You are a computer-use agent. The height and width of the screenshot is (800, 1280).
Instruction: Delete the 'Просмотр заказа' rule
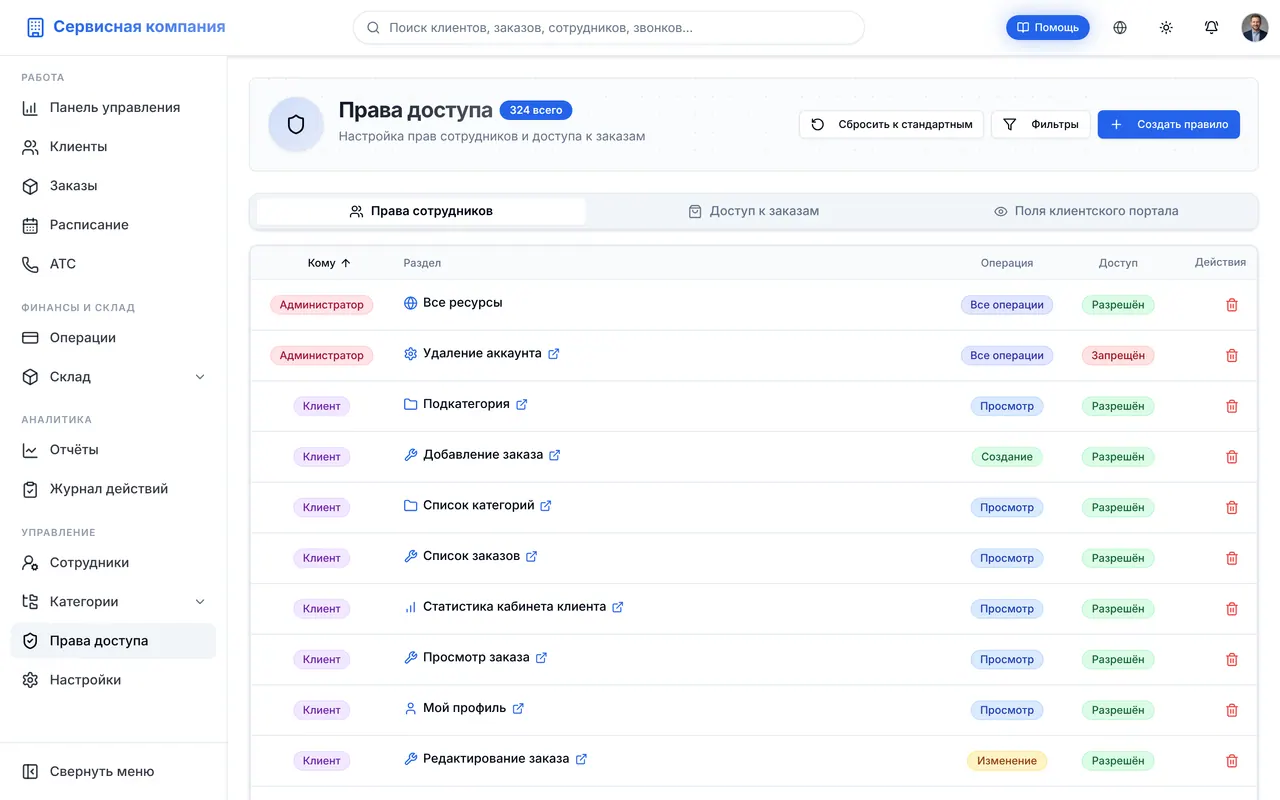[x=1232, y=660]
